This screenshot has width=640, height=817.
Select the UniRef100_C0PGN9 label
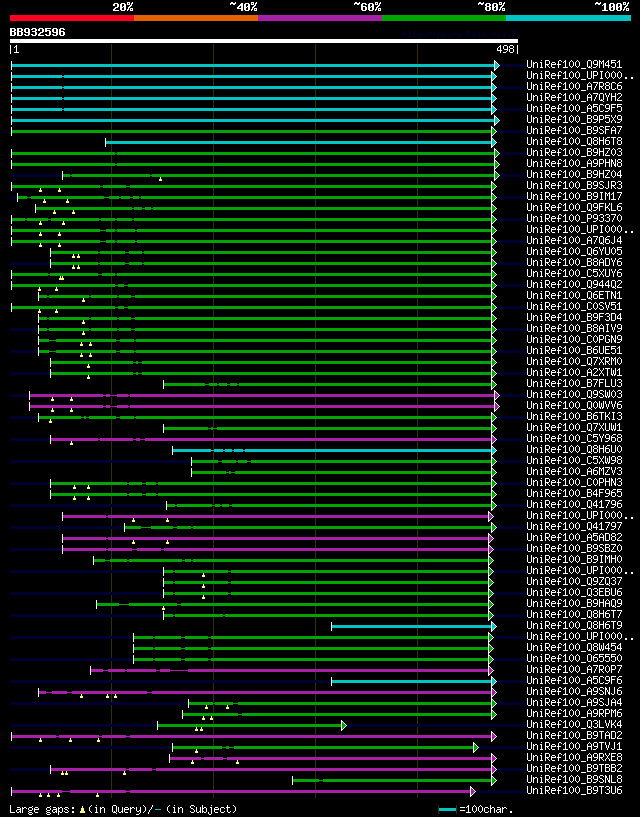574,339
